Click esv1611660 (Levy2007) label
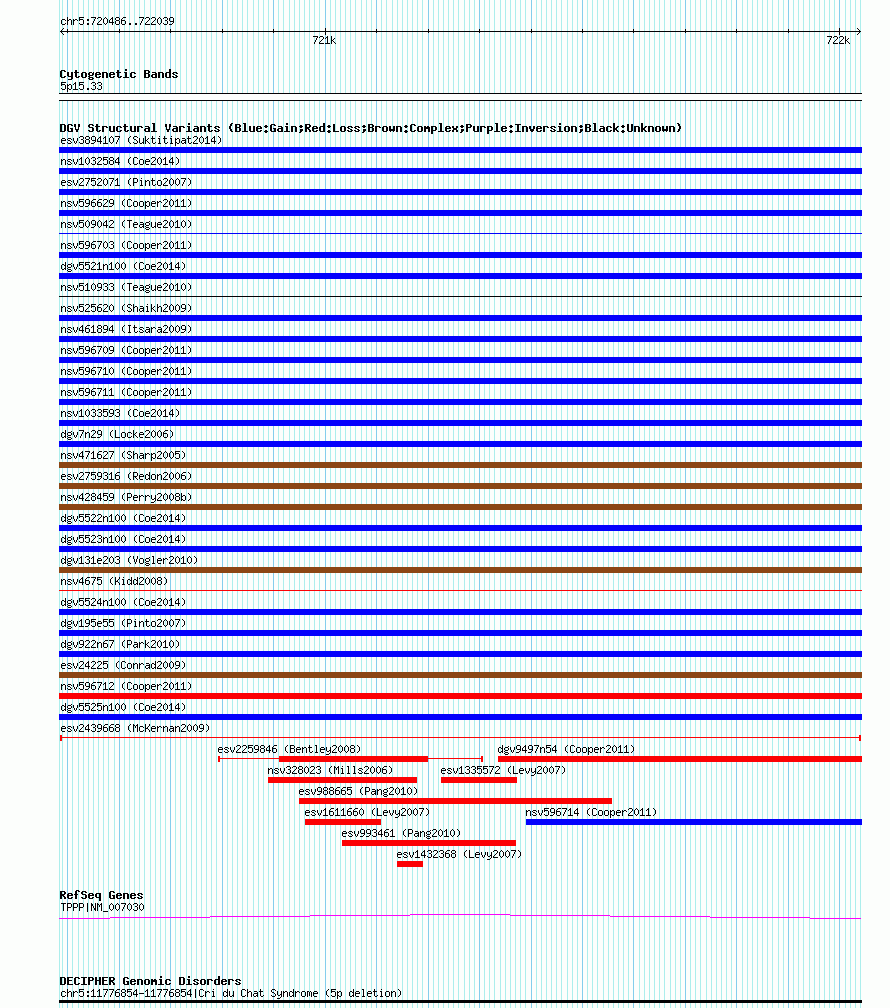The image size is (890, 1008). point(367,813)
